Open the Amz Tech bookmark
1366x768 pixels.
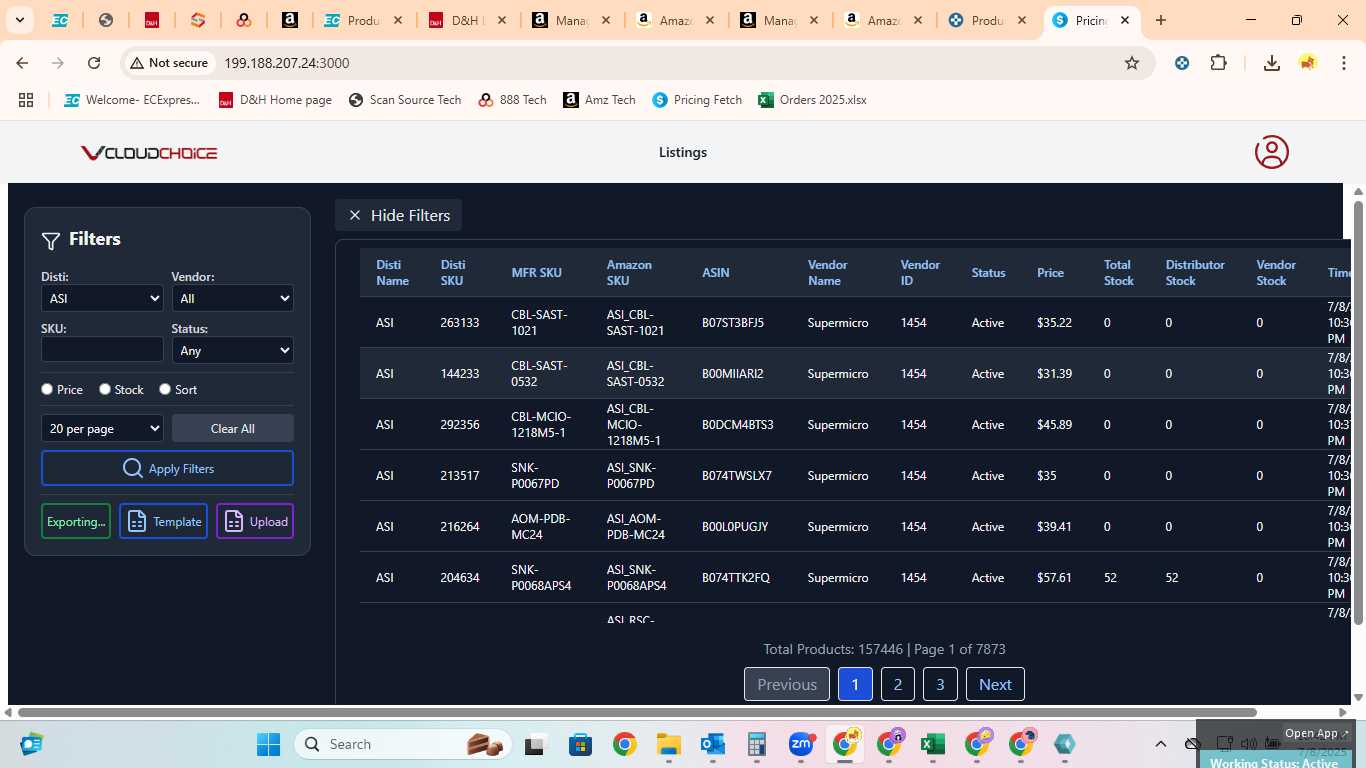pos(599,100)
